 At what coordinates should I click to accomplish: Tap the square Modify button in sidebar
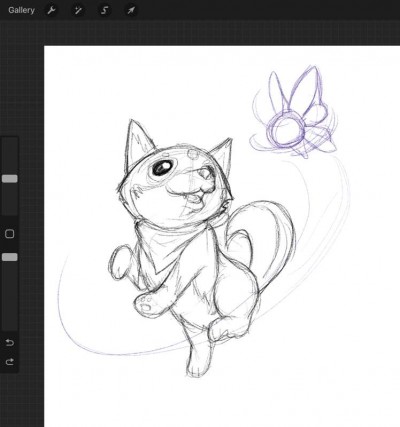[x=10, y=234]
